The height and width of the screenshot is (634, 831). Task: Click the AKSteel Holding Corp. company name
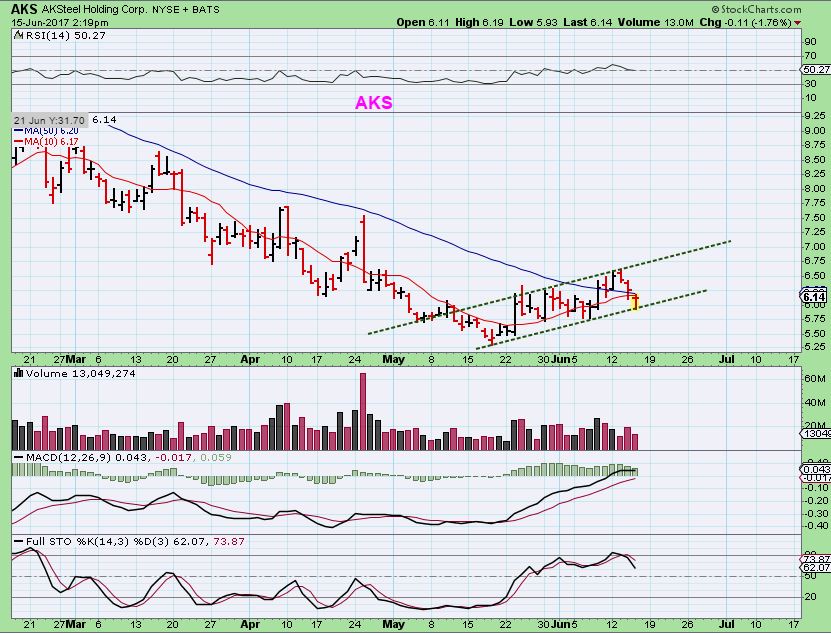point(93,10)
